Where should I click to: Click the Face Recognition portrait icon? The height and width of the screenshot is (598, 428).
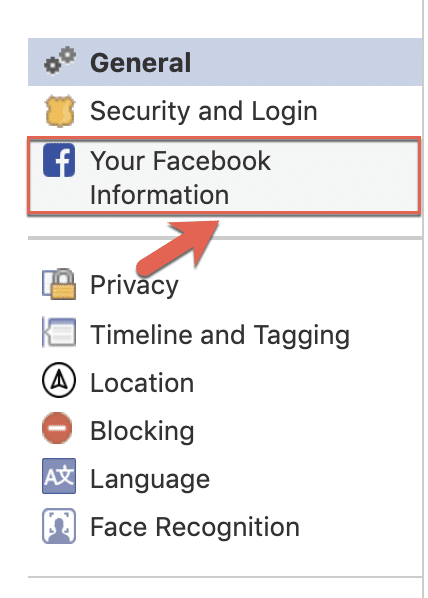59,526
